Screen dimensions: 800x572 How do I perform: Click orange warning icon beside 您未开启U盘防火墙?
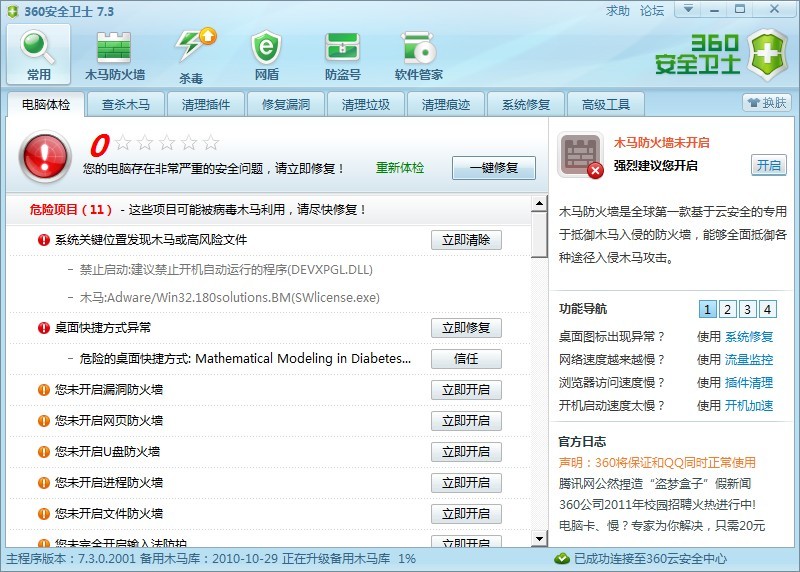44,452
